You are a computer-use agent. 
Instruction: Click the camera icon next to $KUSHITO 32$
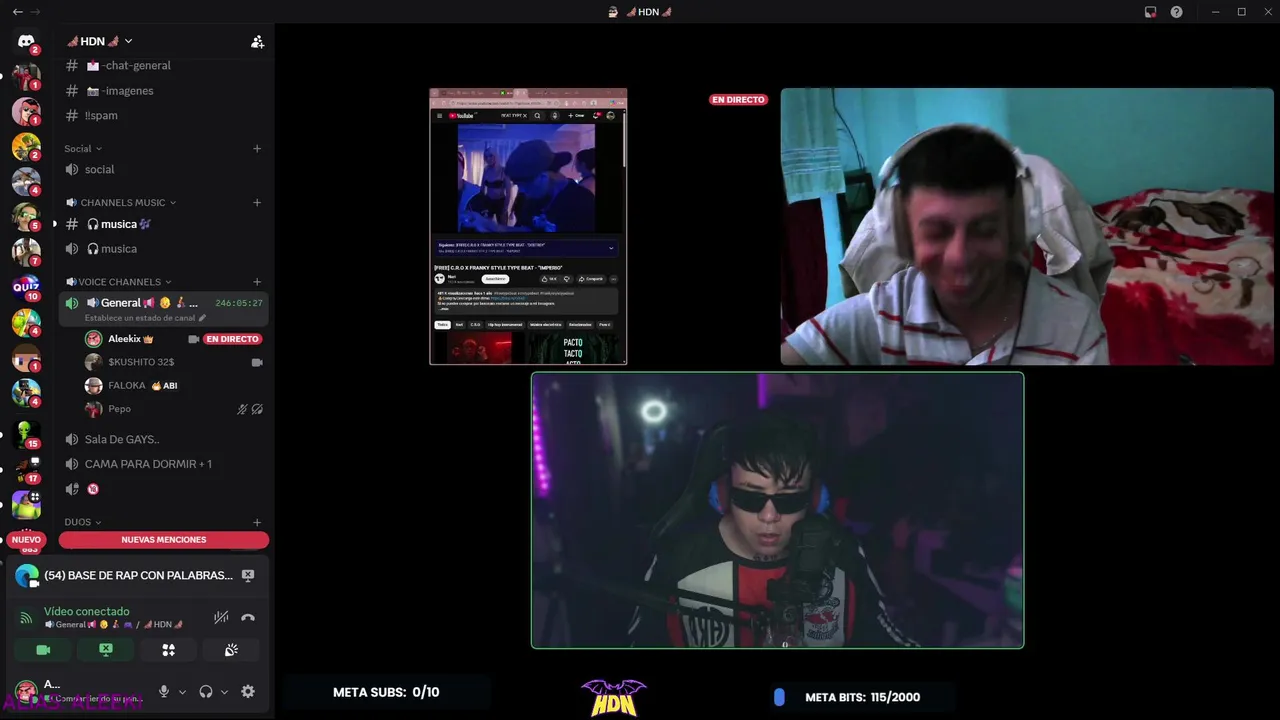pyautogui.click(x=257, y=362)
